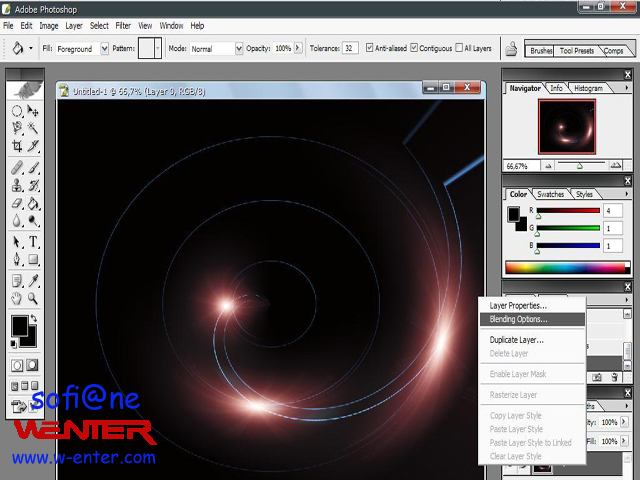
Task: Select the Eraser tool
Action: (x=17, y=203)
